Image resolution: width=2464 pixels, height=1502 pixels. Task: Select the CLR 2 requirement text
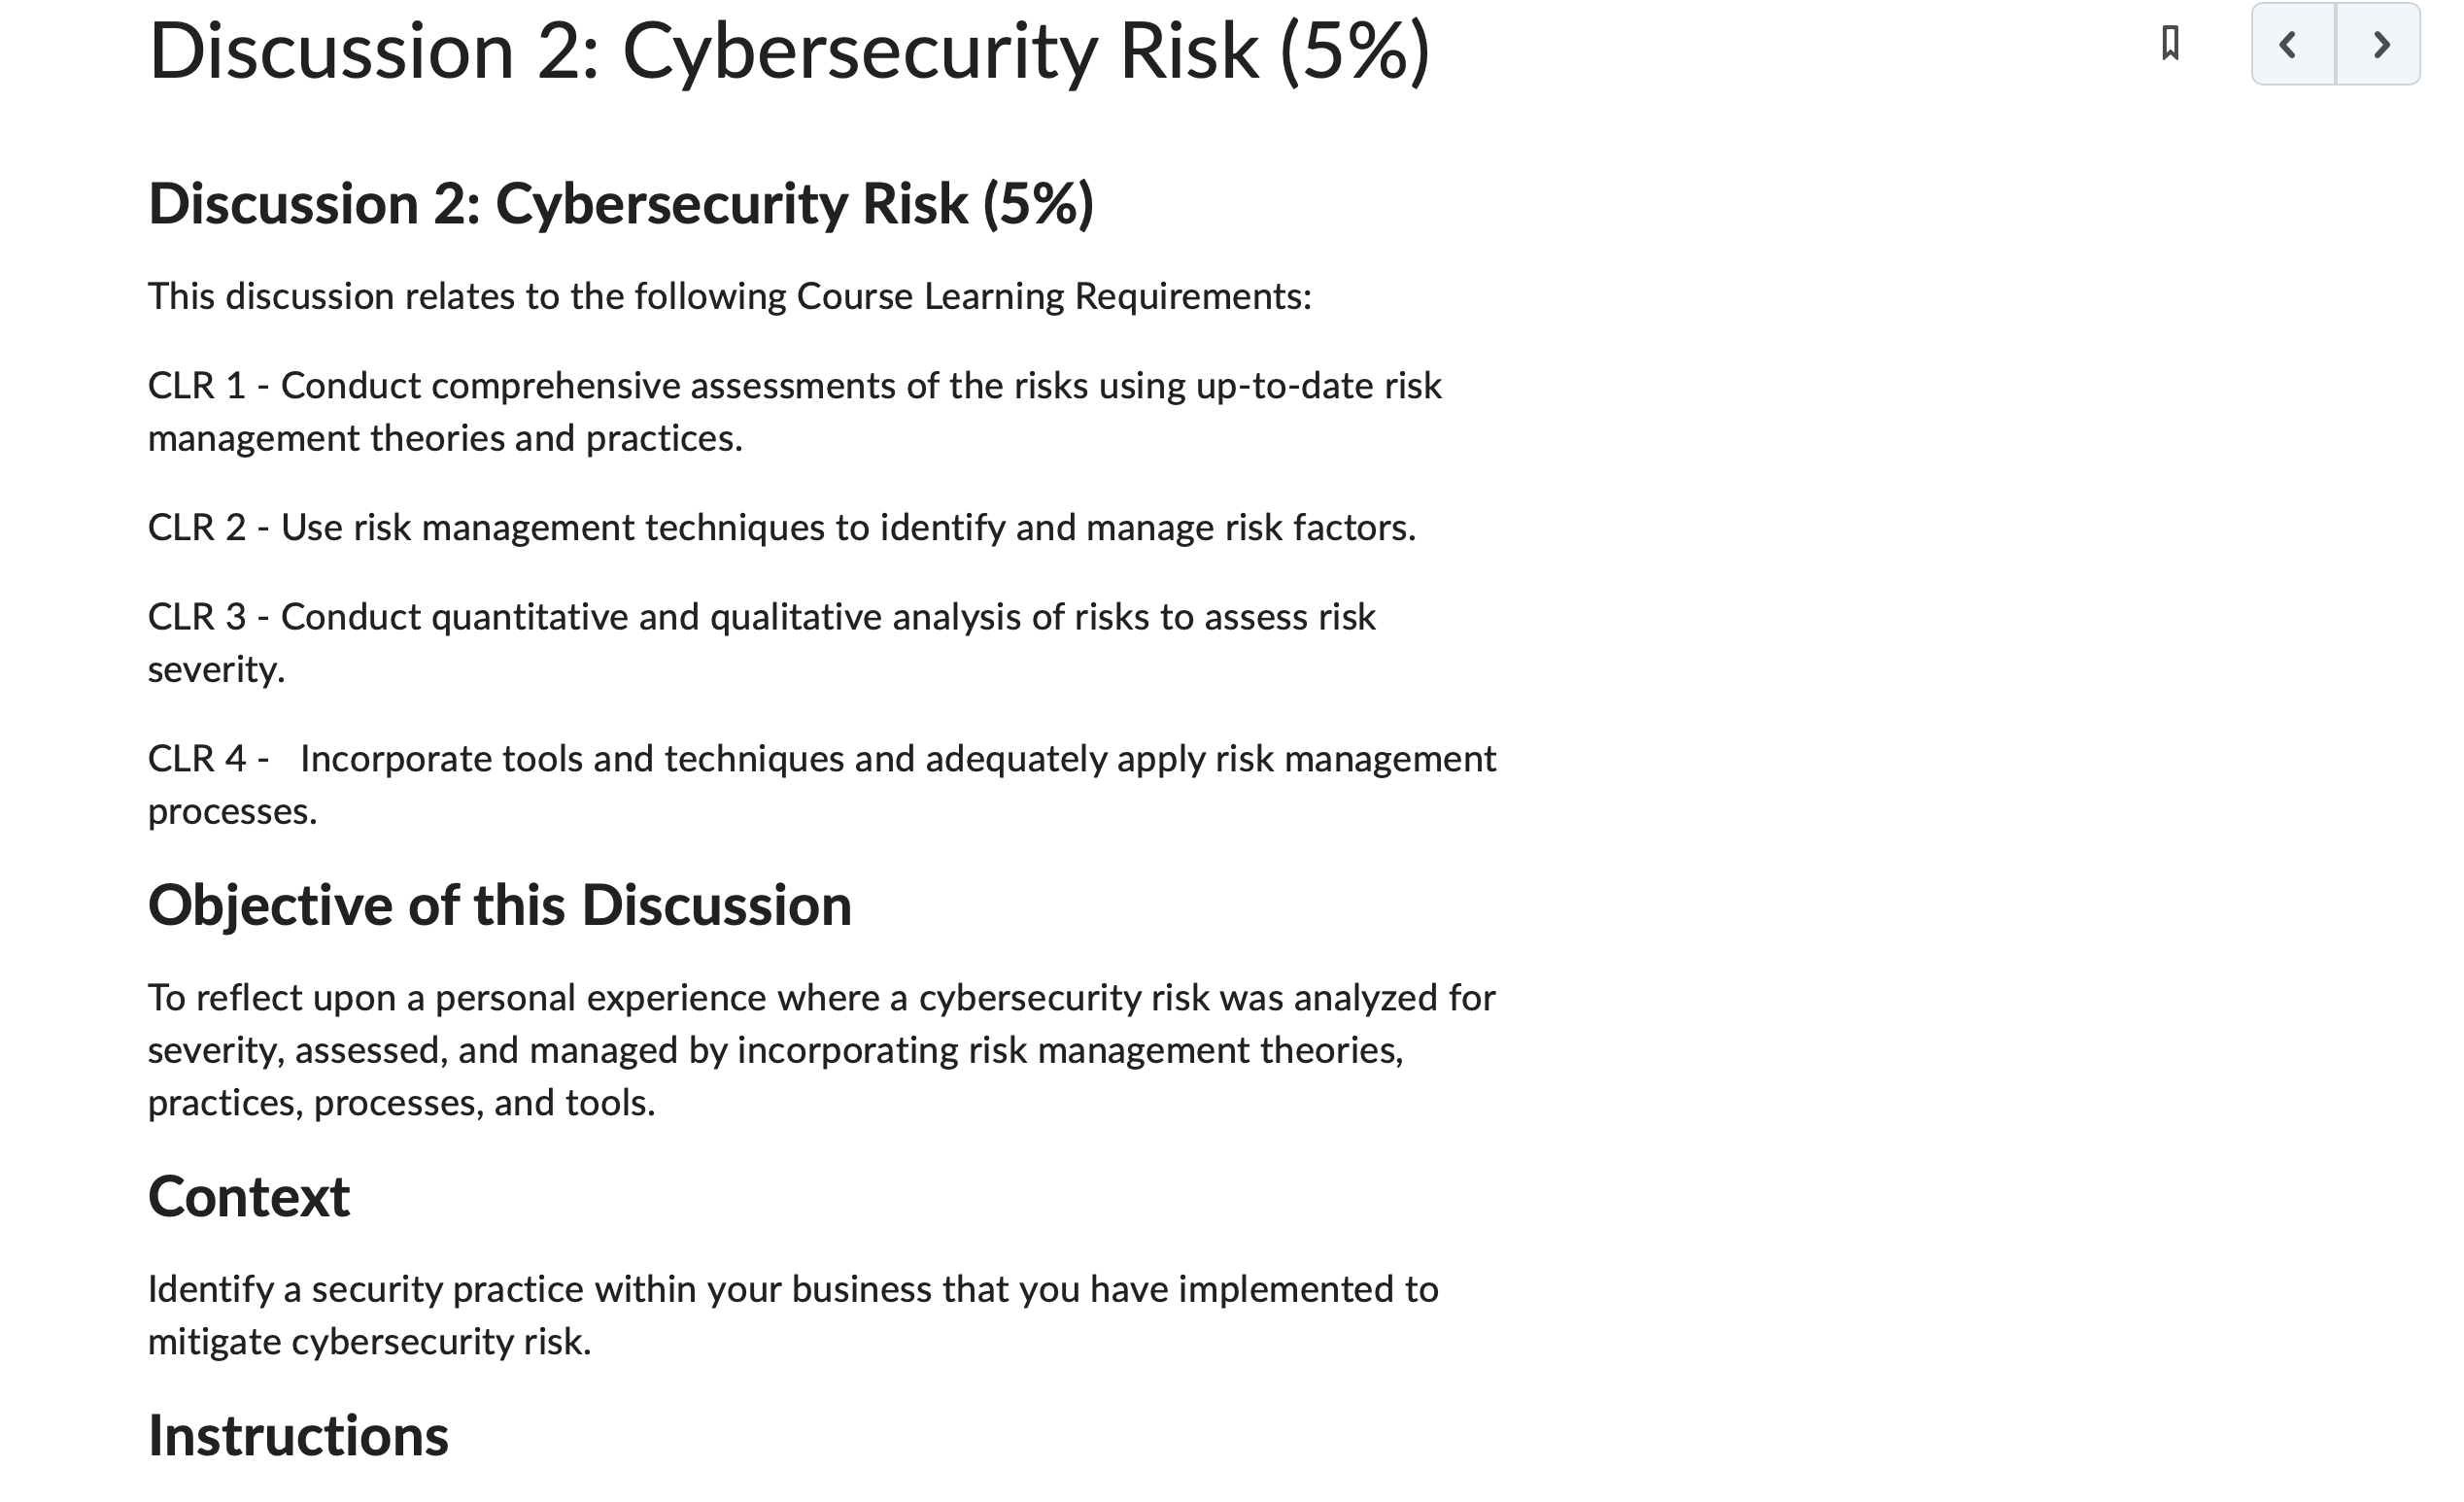click(x=782, y=527)
